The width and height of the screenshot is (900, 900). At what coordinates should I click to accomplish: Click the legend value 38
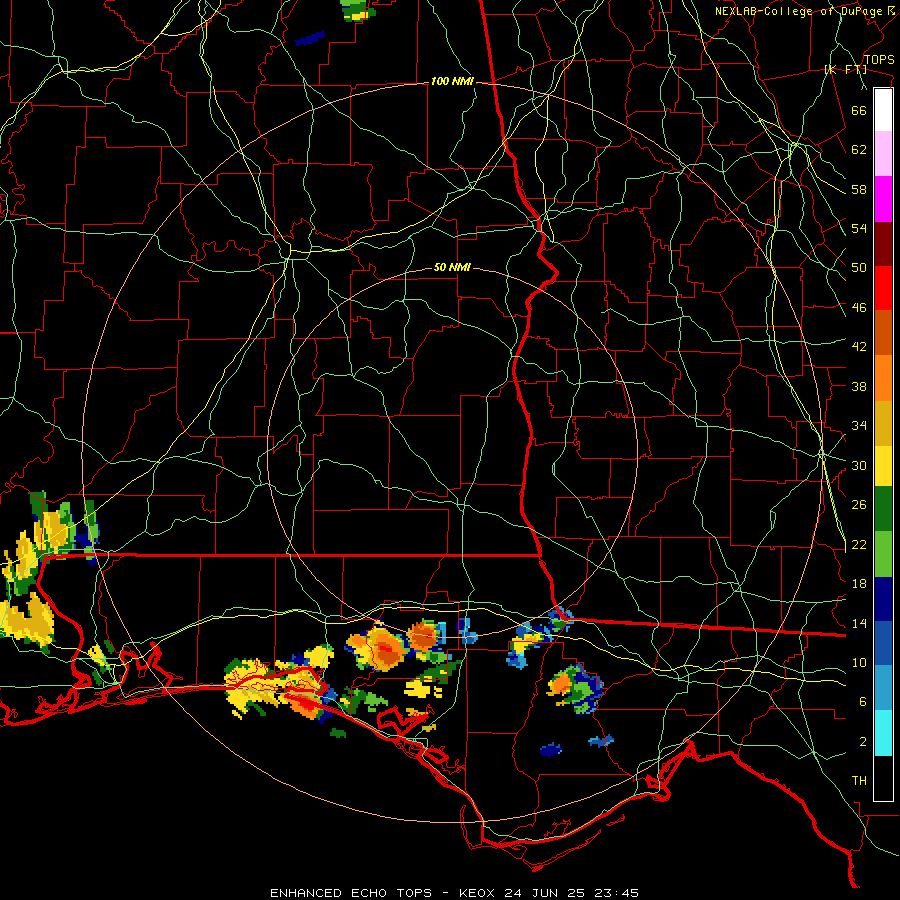click(x=859, y=386)
